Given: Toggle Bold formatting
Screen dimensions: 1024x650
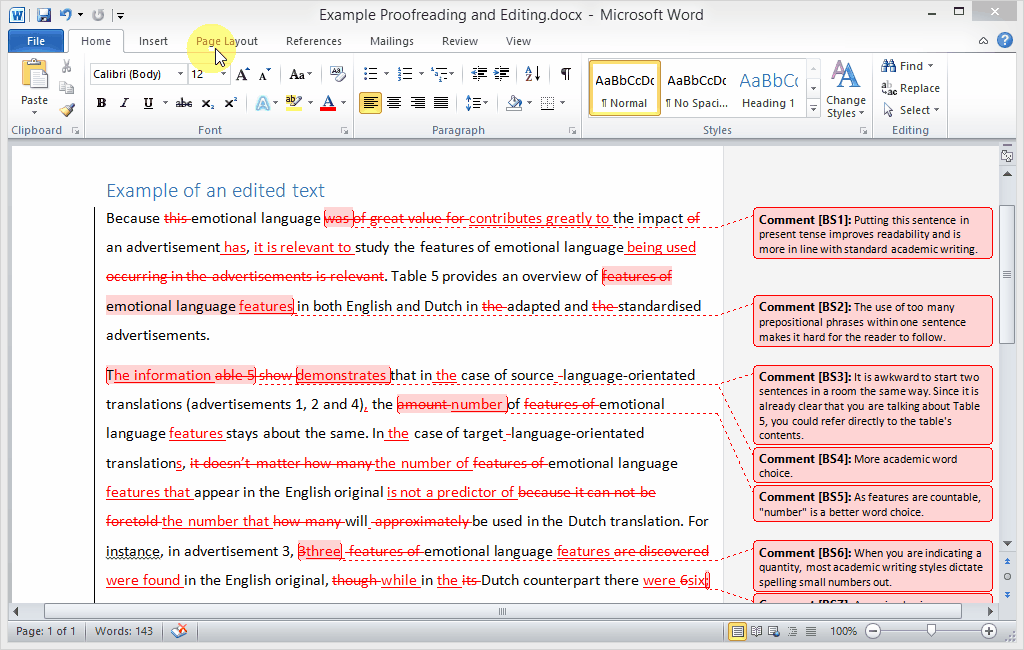Looking at the screenshot, I should point(101,103).
